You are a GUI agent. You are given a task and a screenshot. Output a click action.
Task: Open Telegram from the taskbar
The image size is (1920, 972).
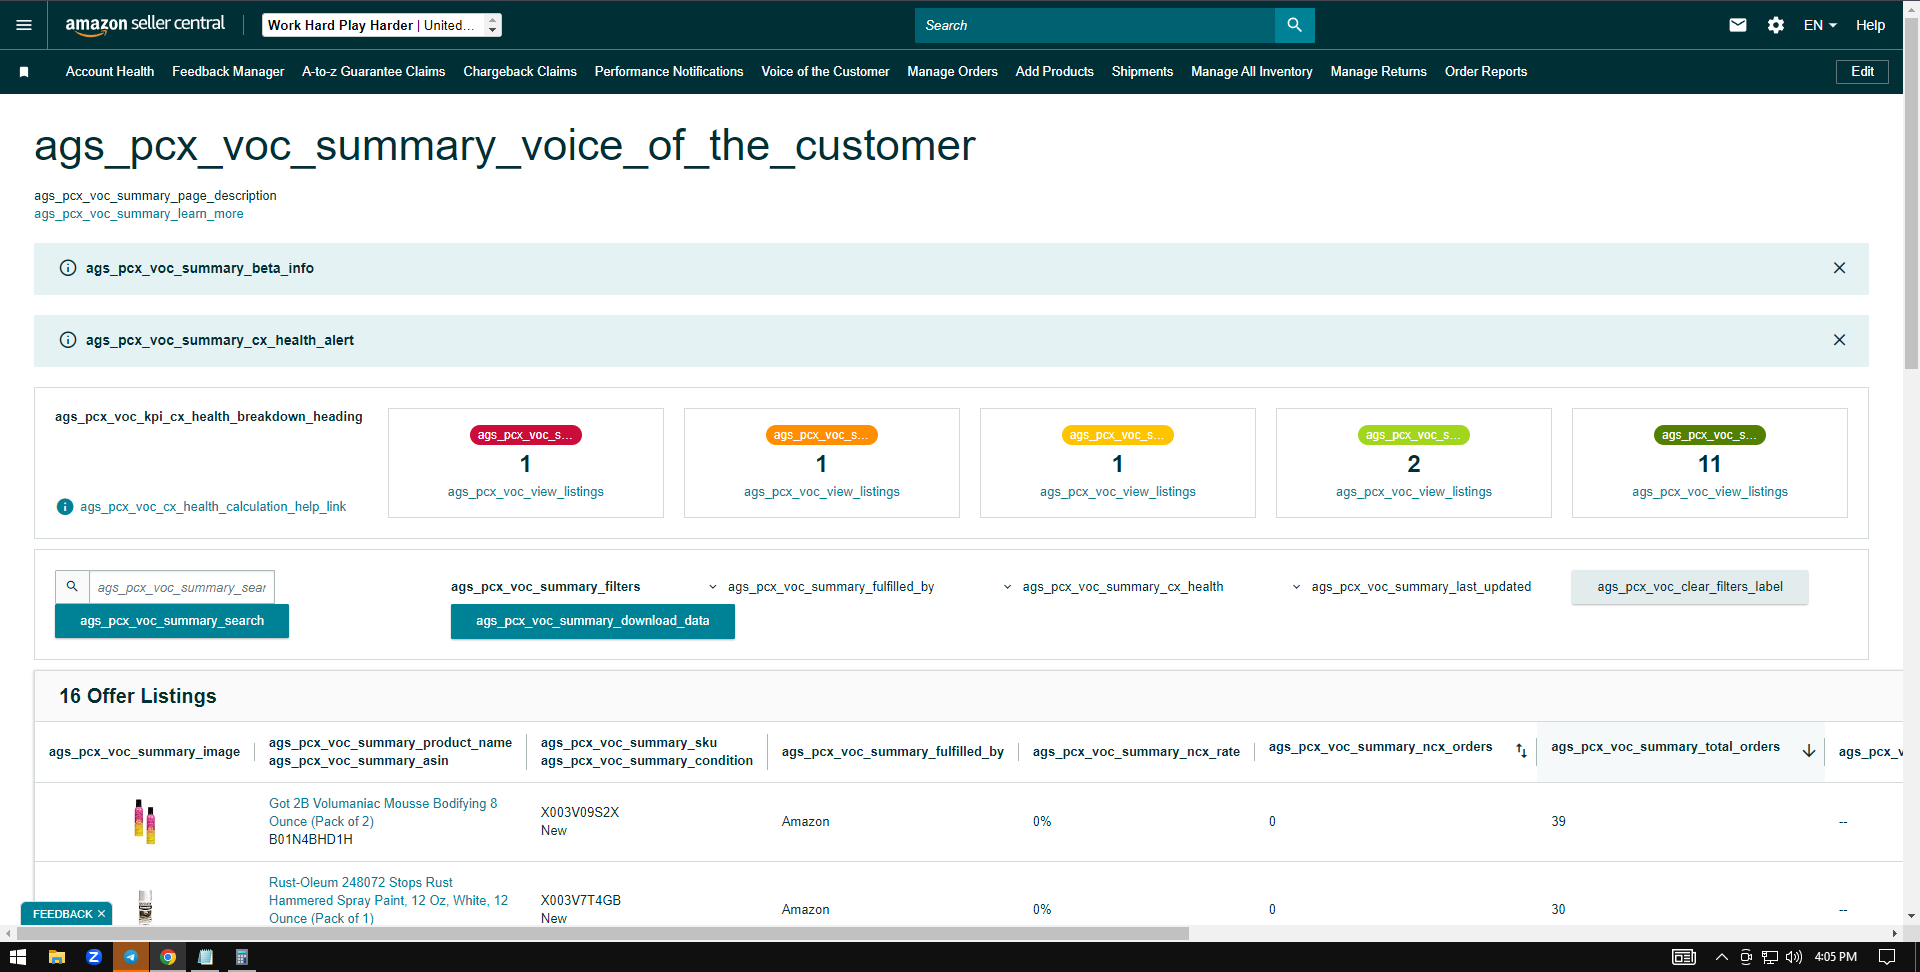131,957
